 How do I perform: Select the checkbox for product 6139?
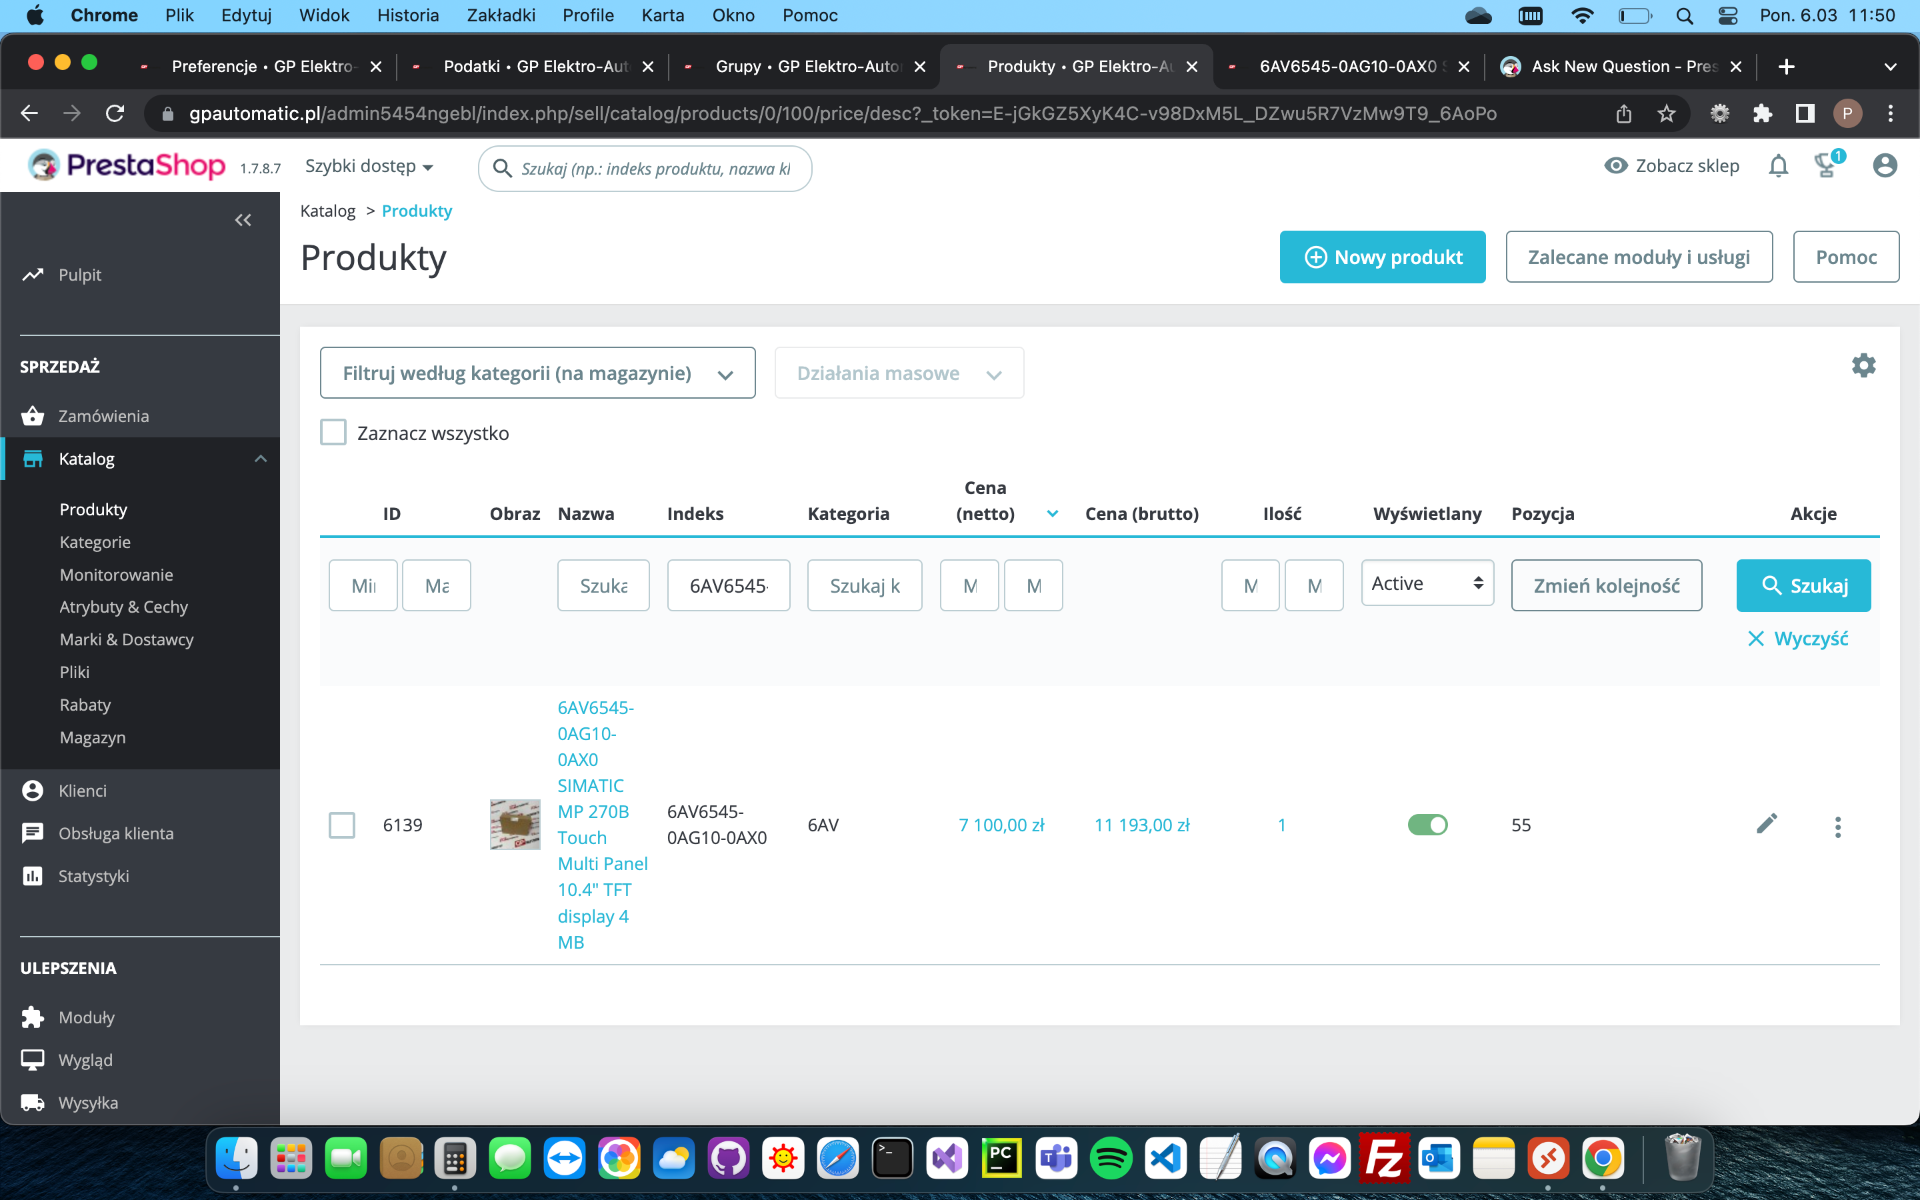(342, 825)
